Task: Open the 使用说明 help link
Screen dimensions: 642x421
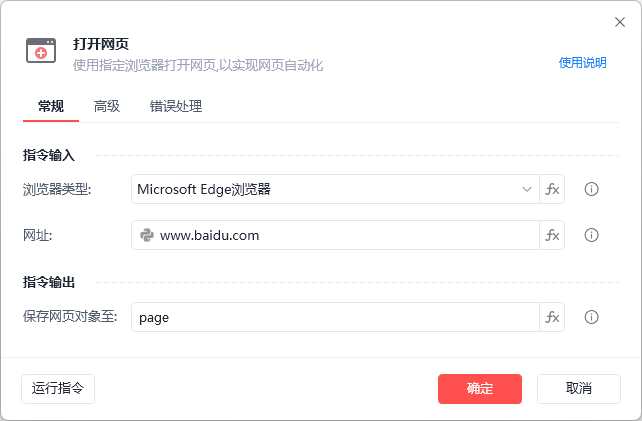Action: pos(582,63)
